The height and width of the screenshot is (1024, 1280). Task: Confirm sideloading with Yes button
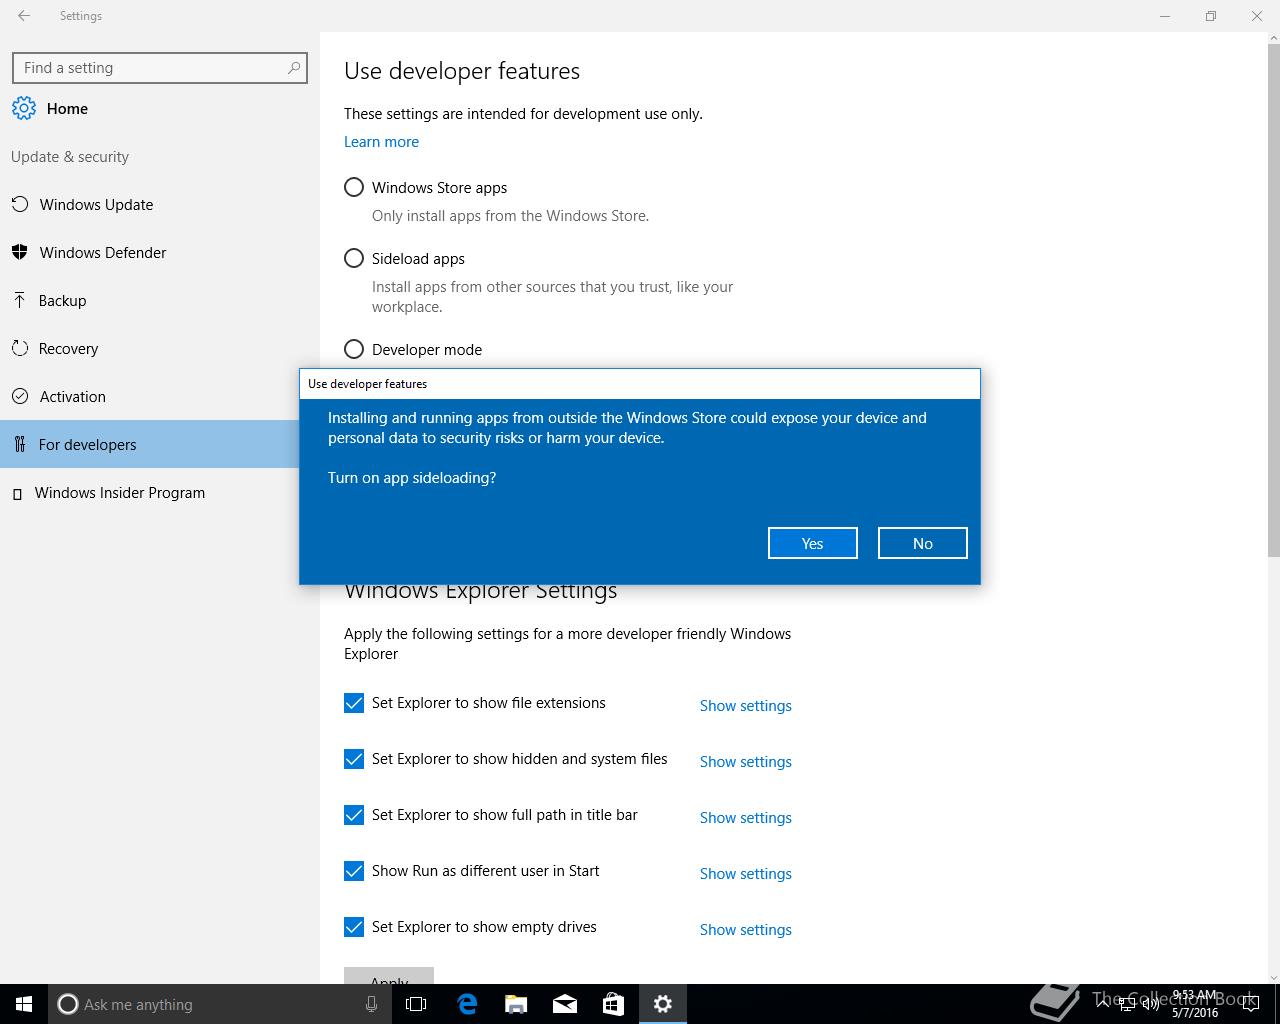click(x=812, y=543)
